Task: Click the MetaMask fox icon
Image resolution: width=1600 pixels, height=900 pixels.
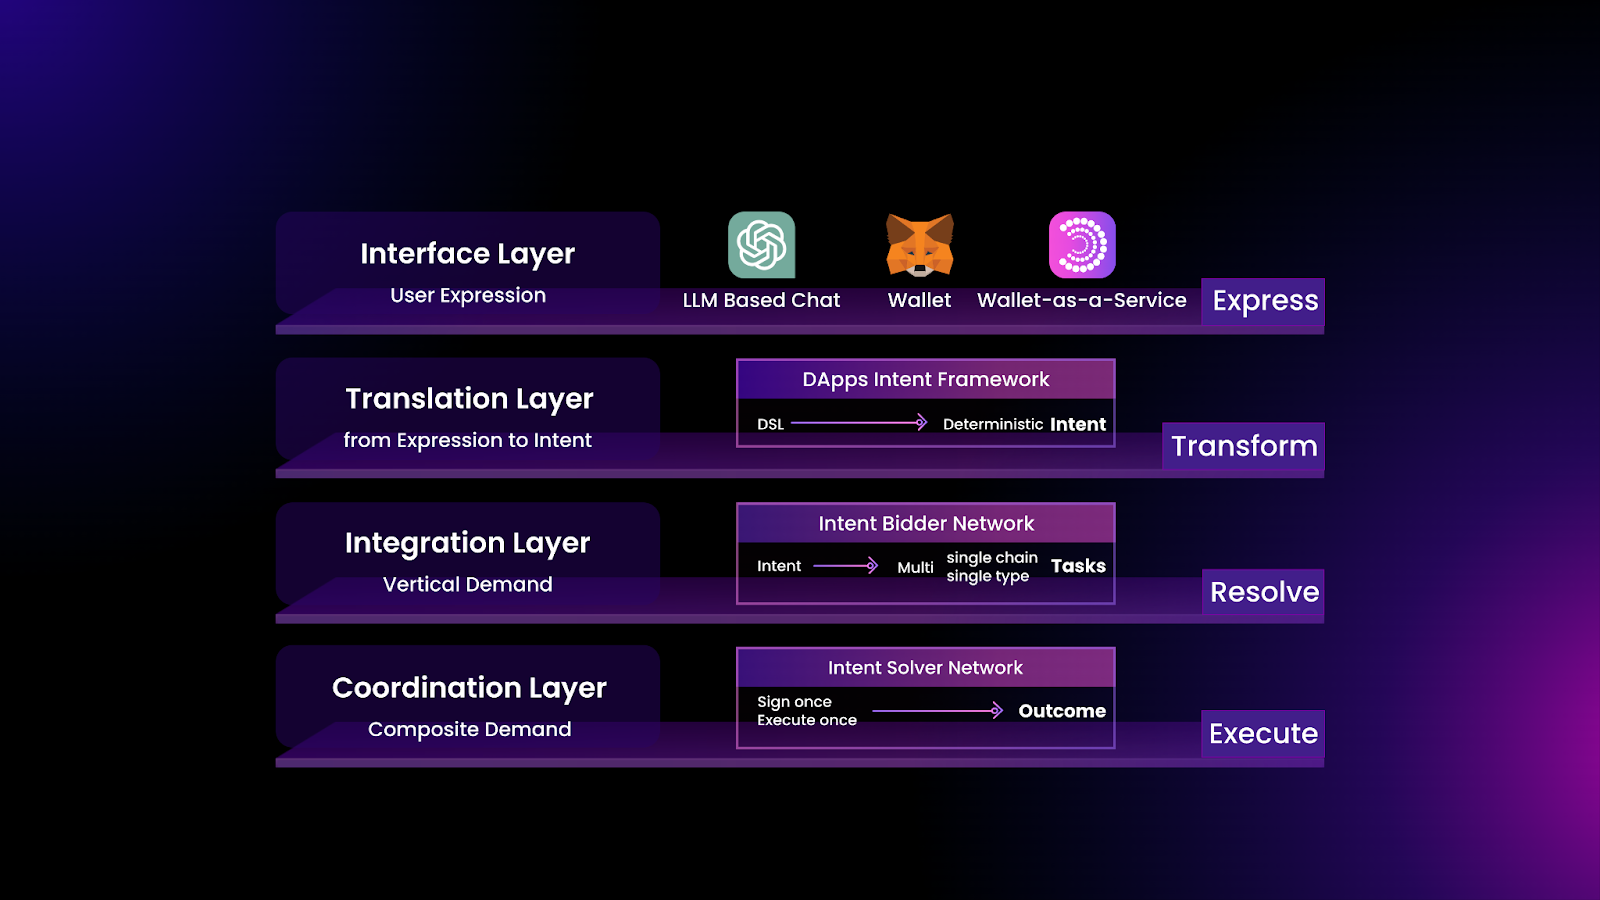Action: pyautogui.click(x=920, y=245)
